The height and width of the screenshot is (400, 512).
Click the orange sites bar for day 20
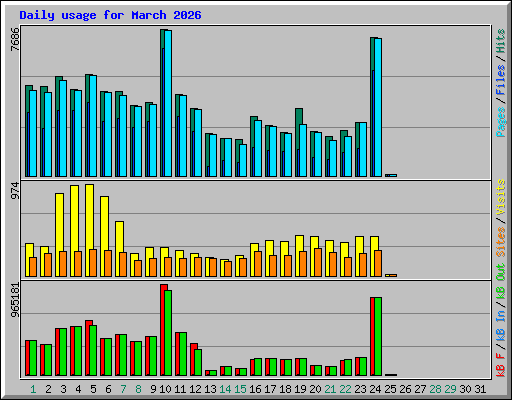click(x=318, y=262)
